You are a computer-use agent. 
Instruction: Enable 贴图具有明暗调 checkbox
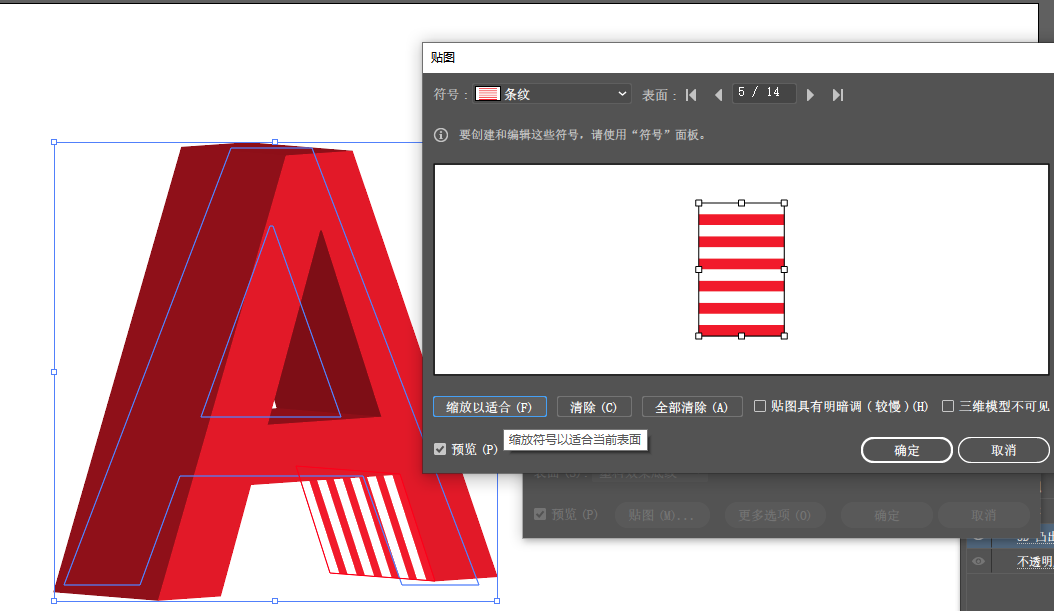pyautogui.click(x=760, y=406)
